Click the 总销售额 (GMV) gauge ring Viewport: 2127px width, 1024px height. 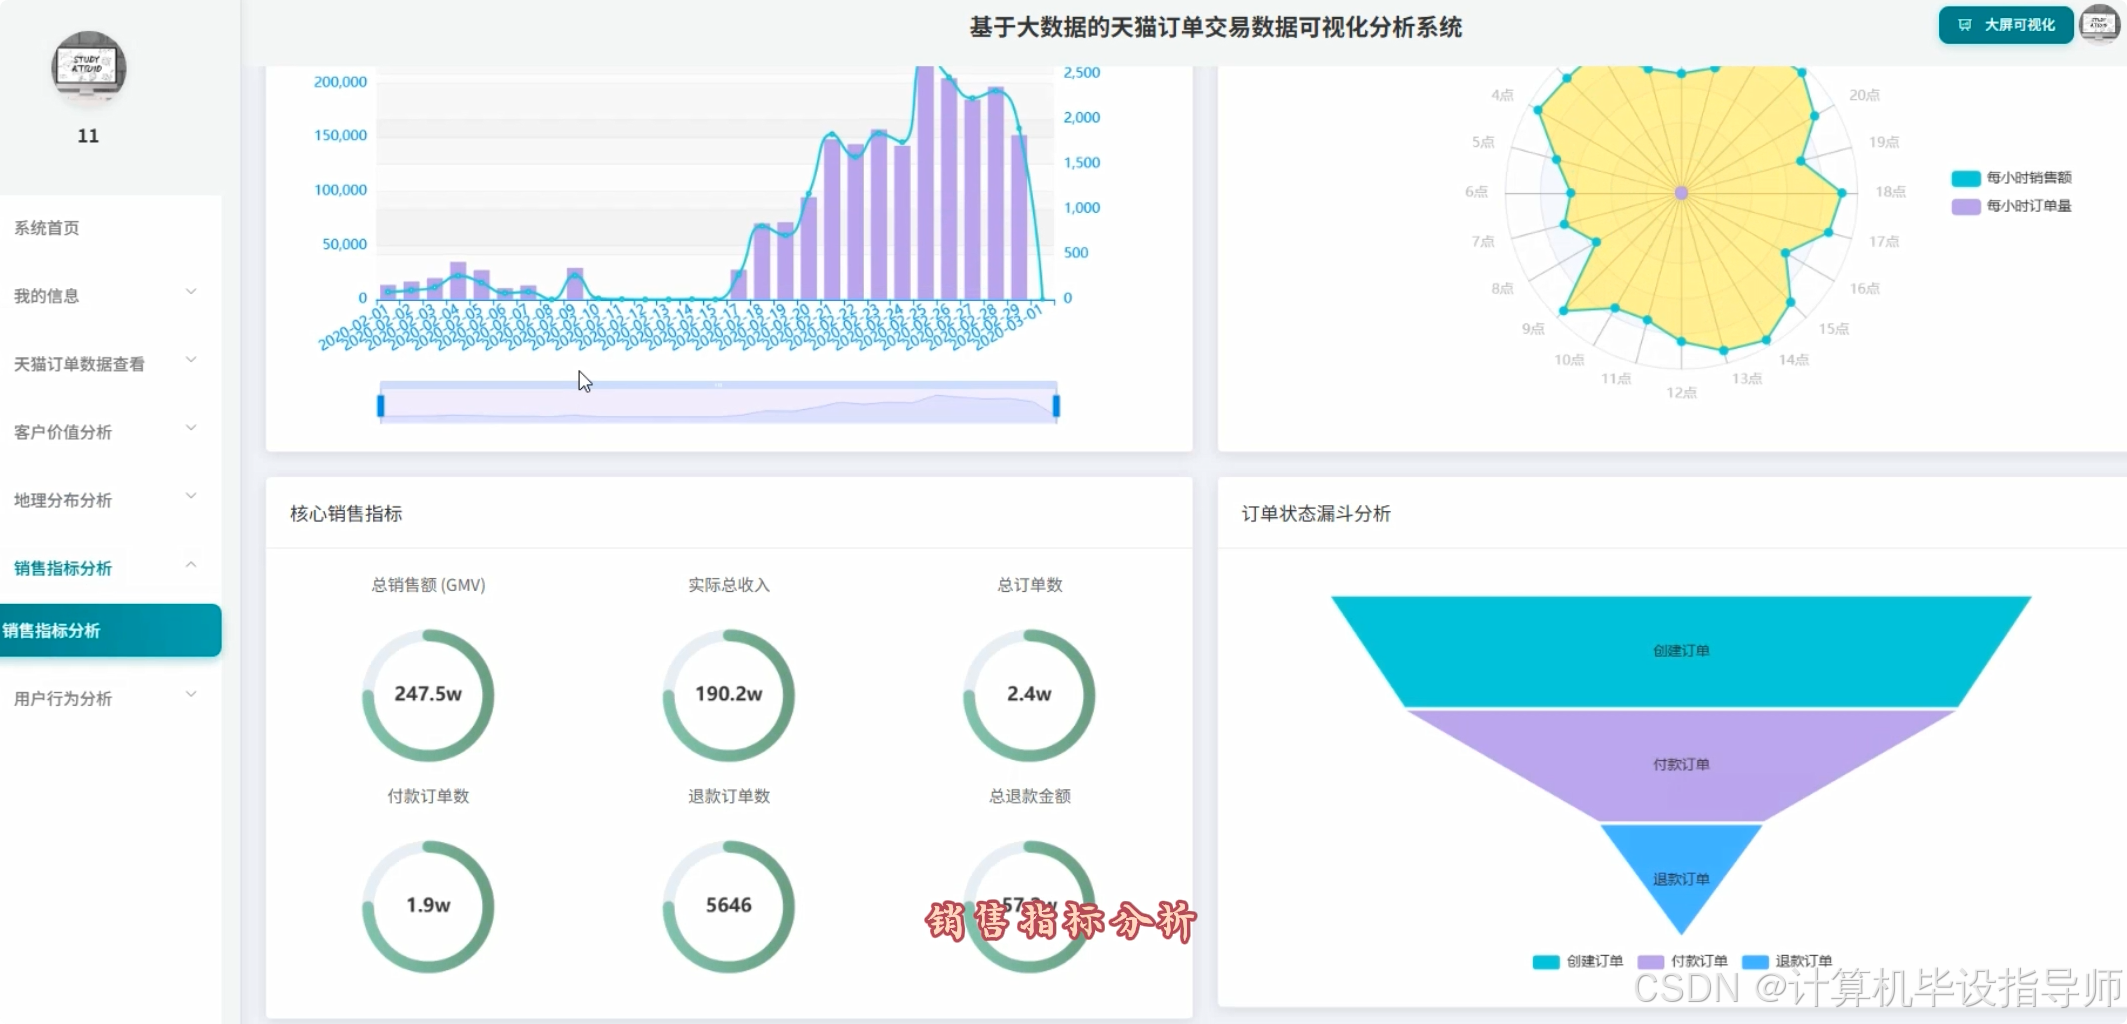point(427,694)
